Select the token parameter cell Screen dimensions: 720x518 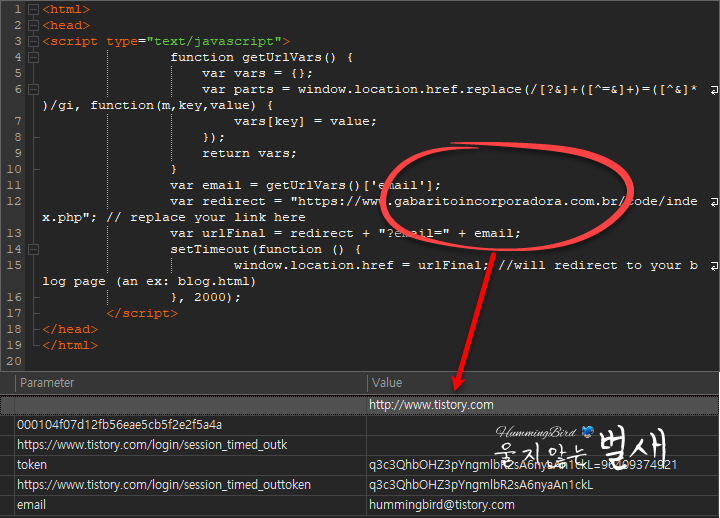(x=191, y=465)
